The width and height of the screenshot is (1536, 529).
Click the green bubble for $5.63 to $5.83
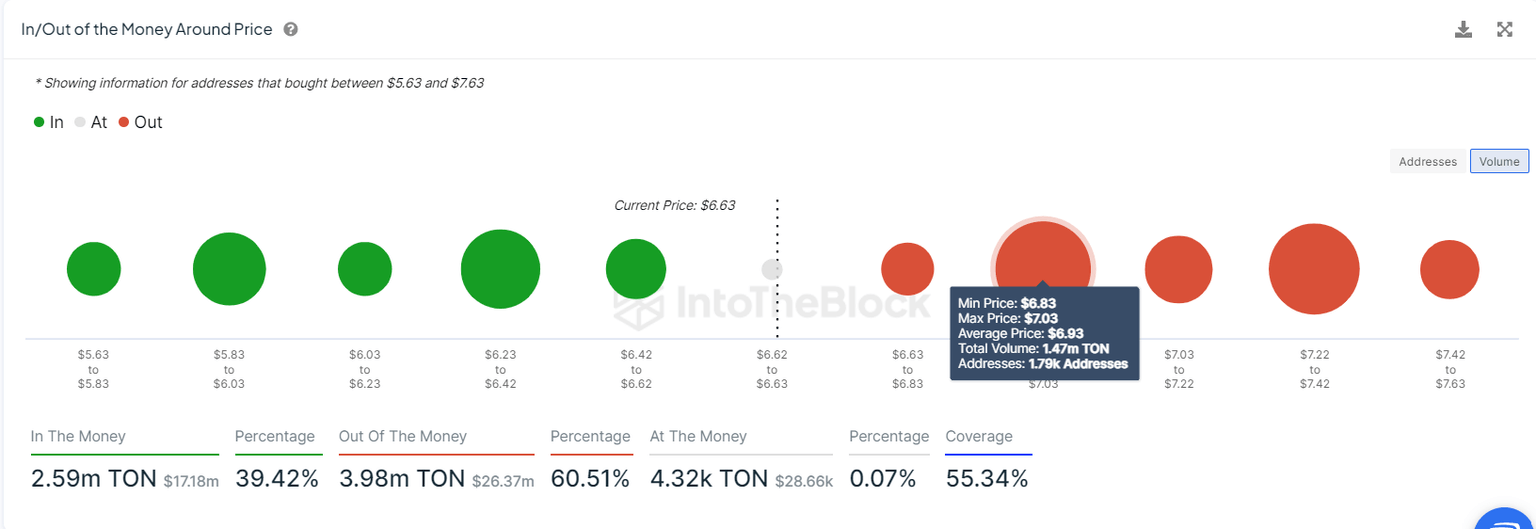pyautogui.click(x=94, y=269)
